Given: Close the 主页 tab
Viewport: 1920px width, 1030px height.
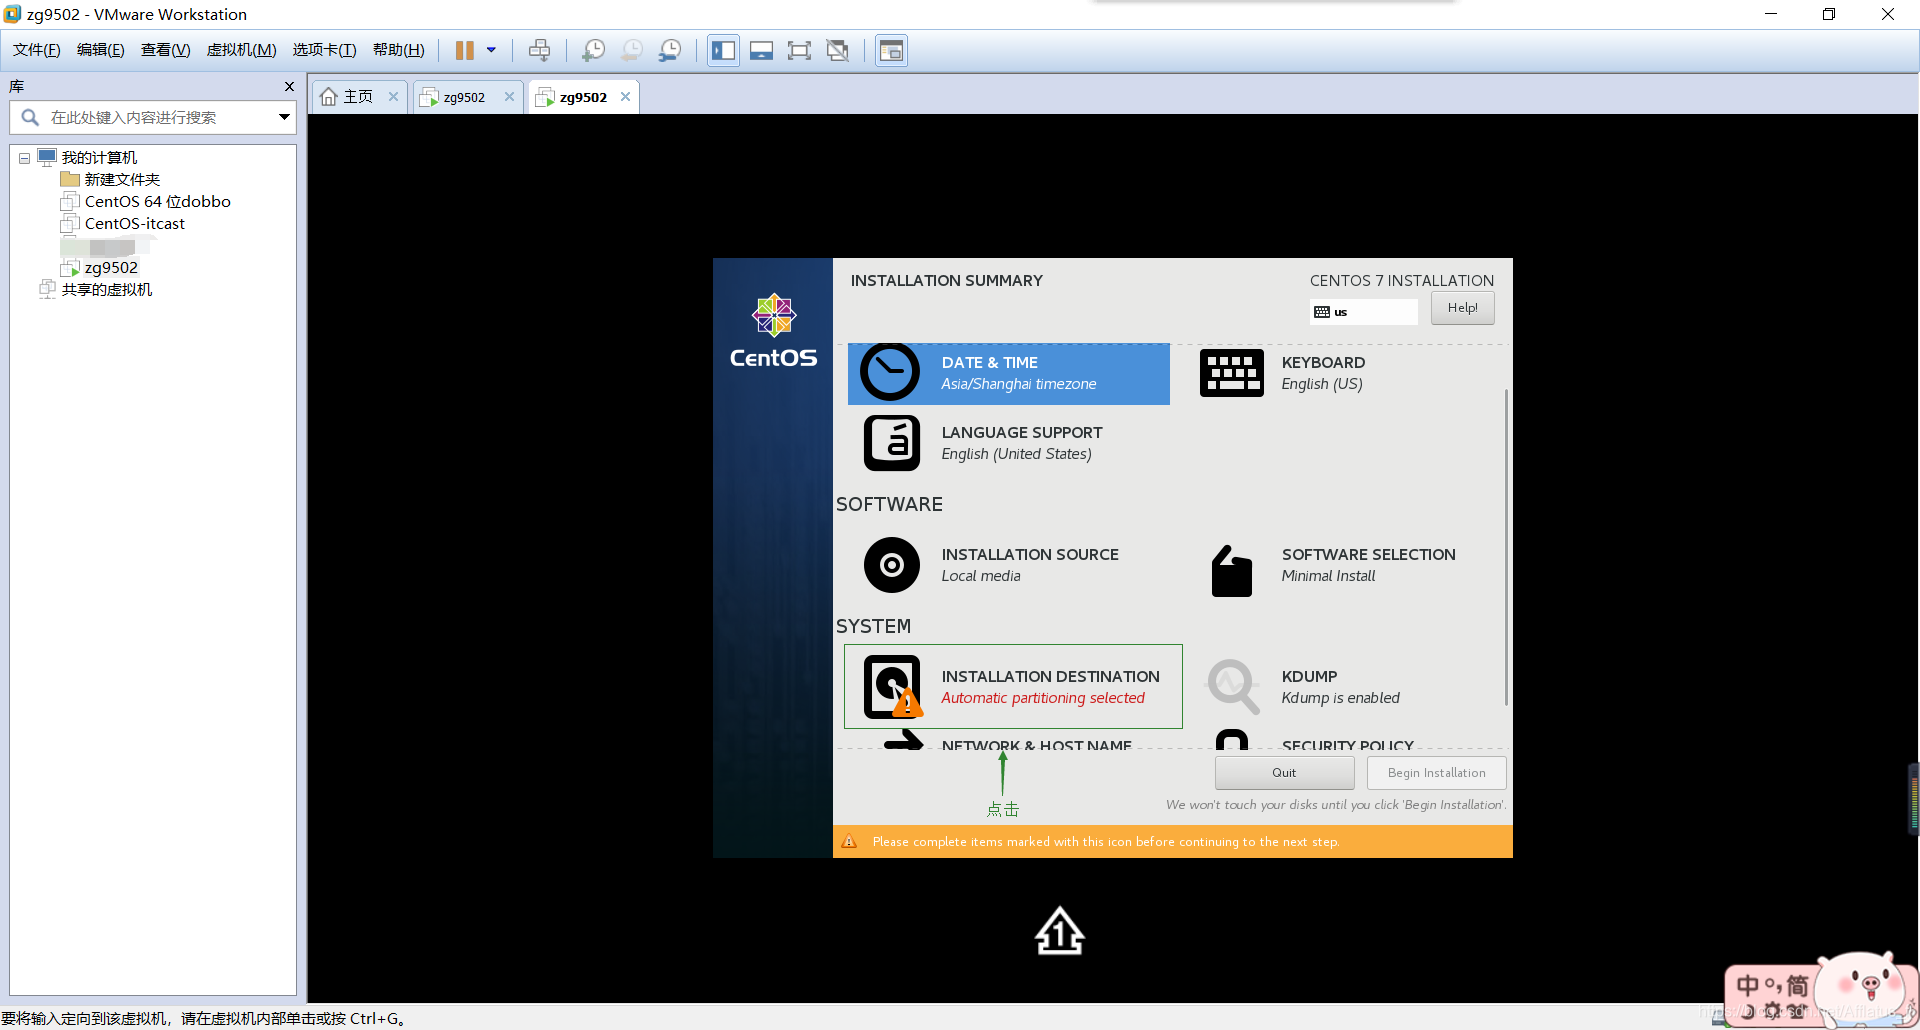Looking at the screenshot, I should tap(393, 97).
